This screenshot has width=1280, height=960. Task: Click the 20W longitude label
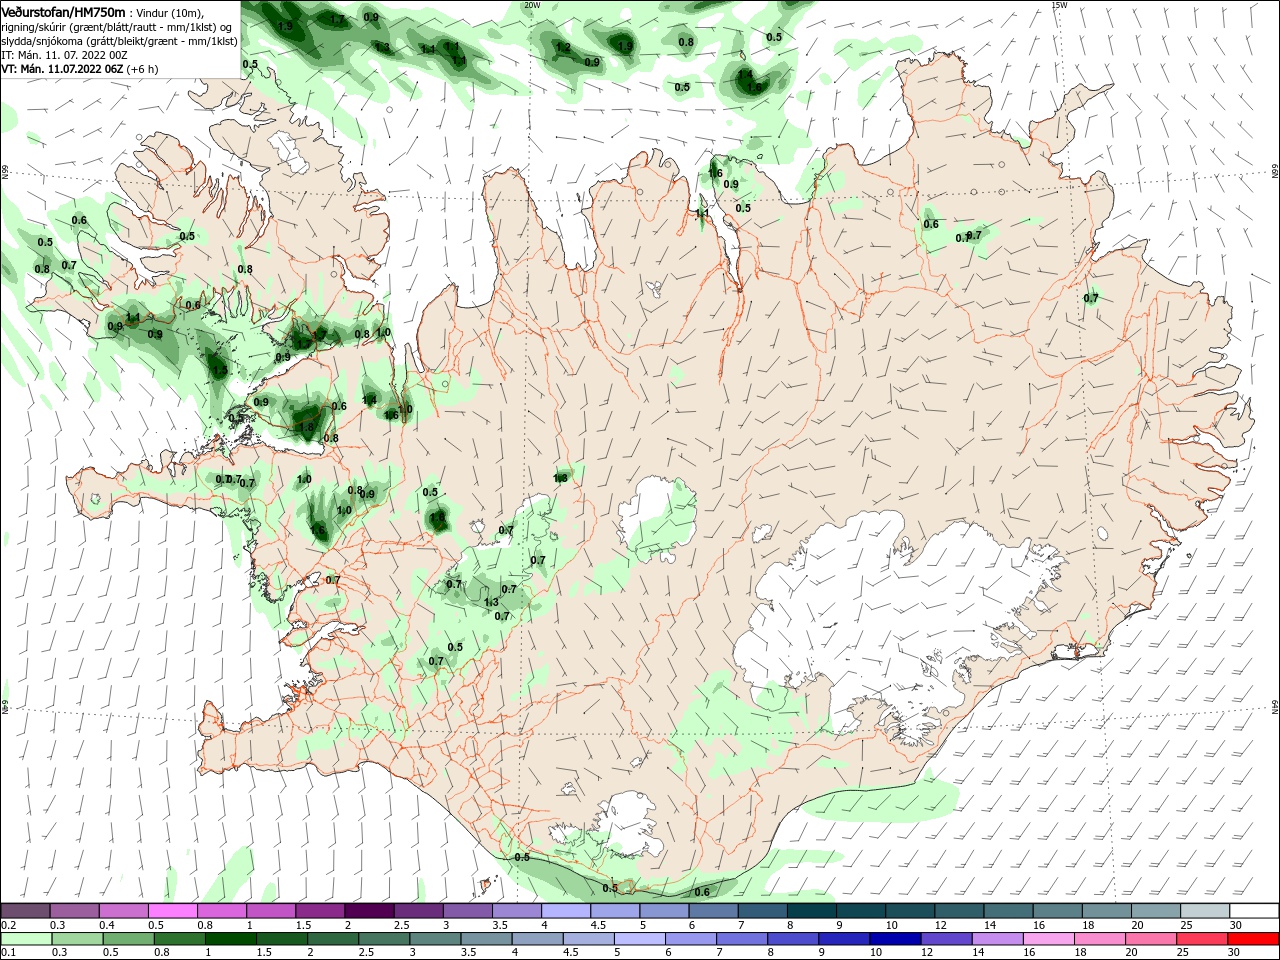tap(532, 5)
